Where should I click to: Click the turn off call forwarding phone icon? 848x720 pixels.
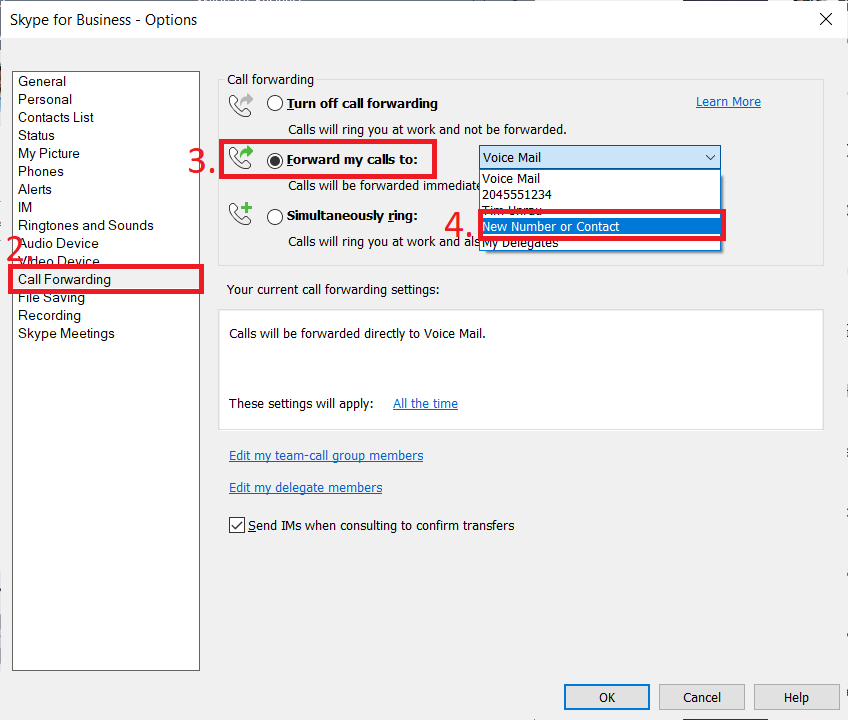pos(240,104)
